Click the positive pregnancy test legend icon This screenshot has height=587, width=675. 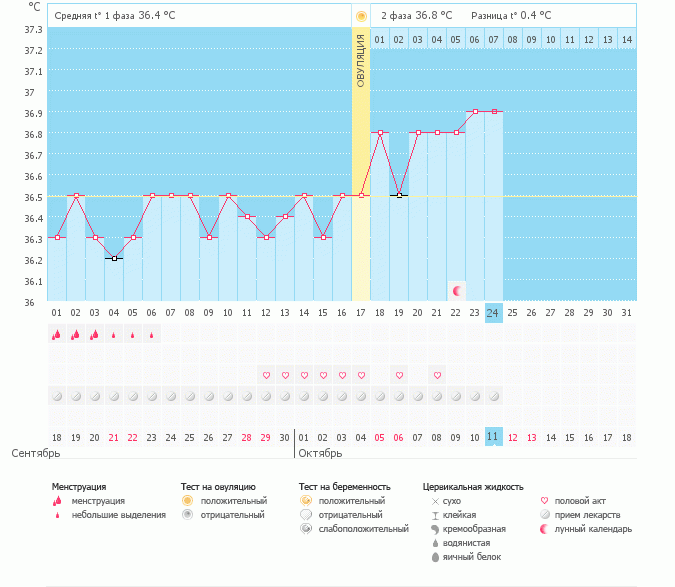coord(306,500)
